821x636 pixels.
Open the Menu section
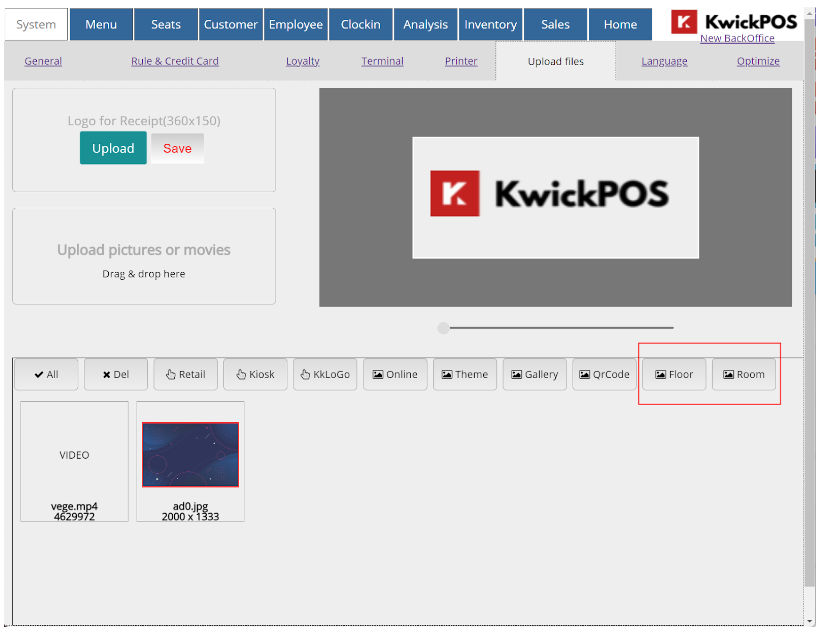tap(101, 25)
